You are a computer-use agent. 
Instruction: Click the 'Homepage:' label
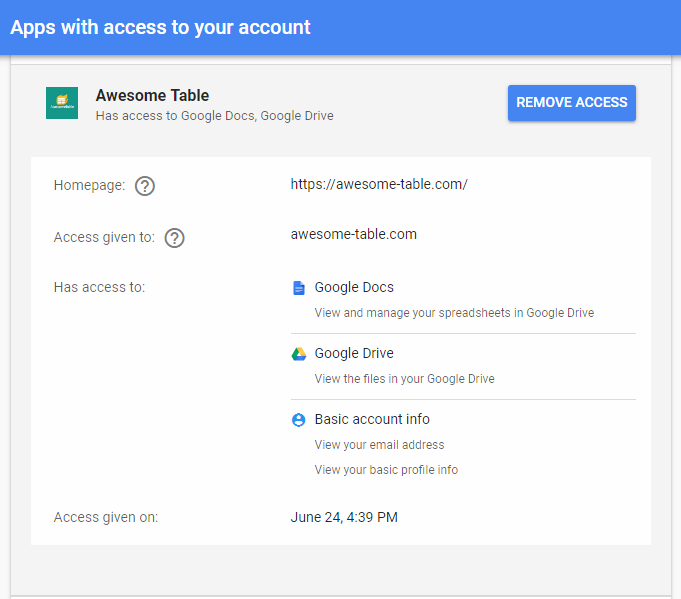(89, 185)
